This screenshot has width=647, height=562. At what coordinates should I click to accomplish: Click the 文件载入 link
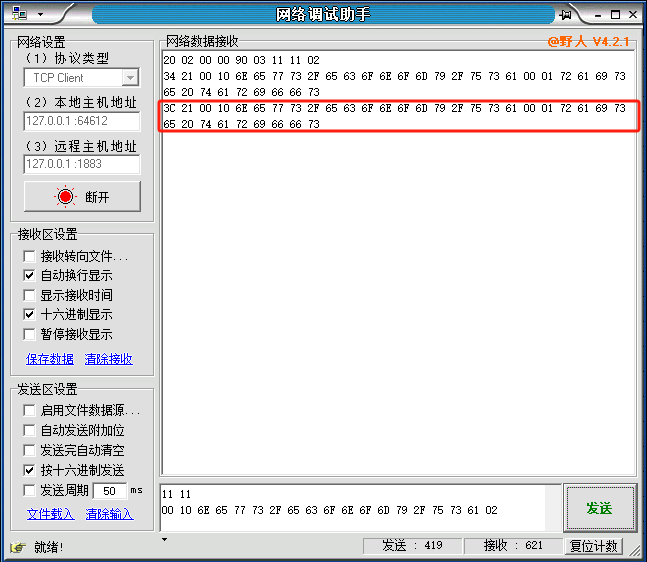(50, 514)
